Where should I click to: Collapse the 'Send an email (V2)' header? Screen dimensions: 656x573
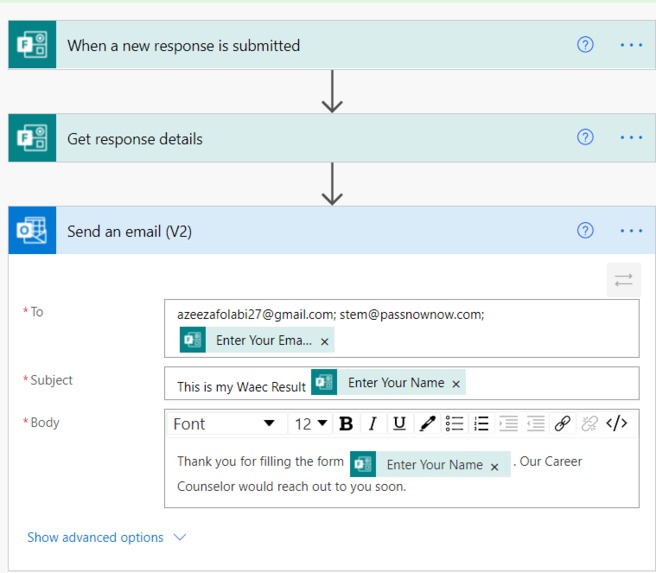click(332, 230)
